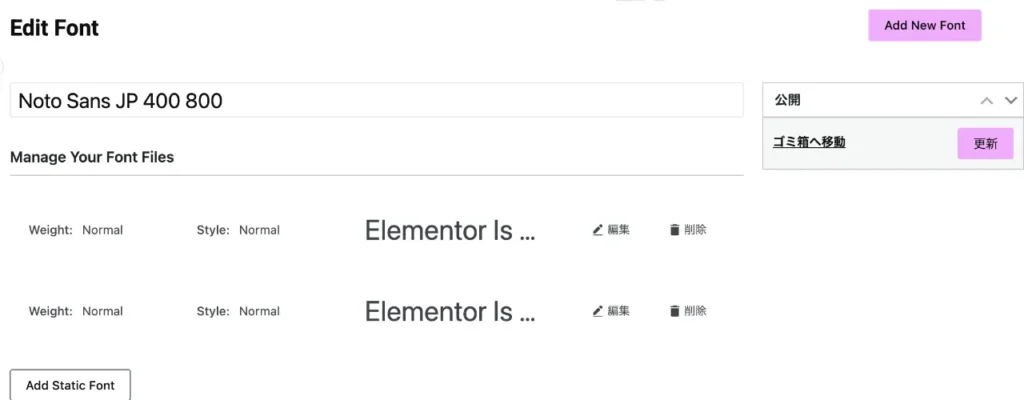This screenshot has height=400, width=1024.
Task: Click the trash delete icon in second font row
Action: click(675, 311)
